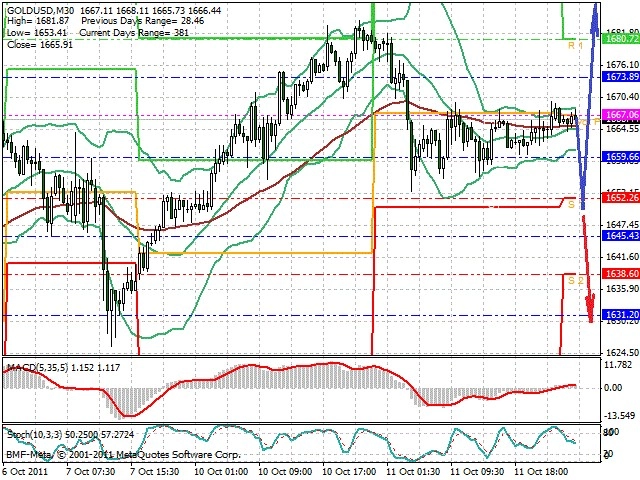Click the red 1652.26 support label
Image resolution: width=640 pixels, height=480 pixels.
[621, 198]
